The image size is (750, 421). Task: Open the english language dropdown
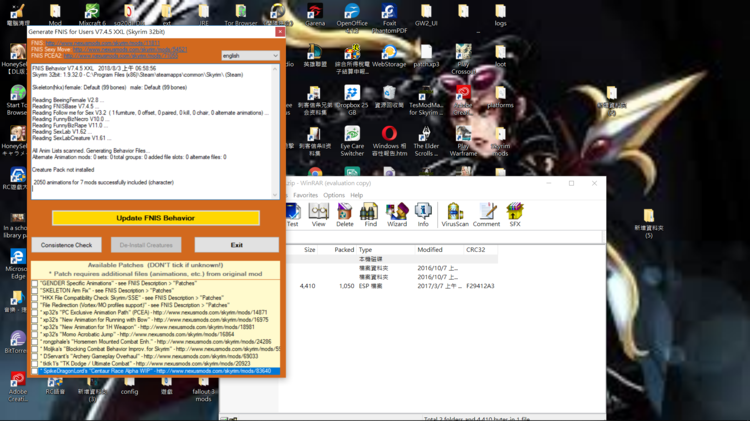coord(250,55)
